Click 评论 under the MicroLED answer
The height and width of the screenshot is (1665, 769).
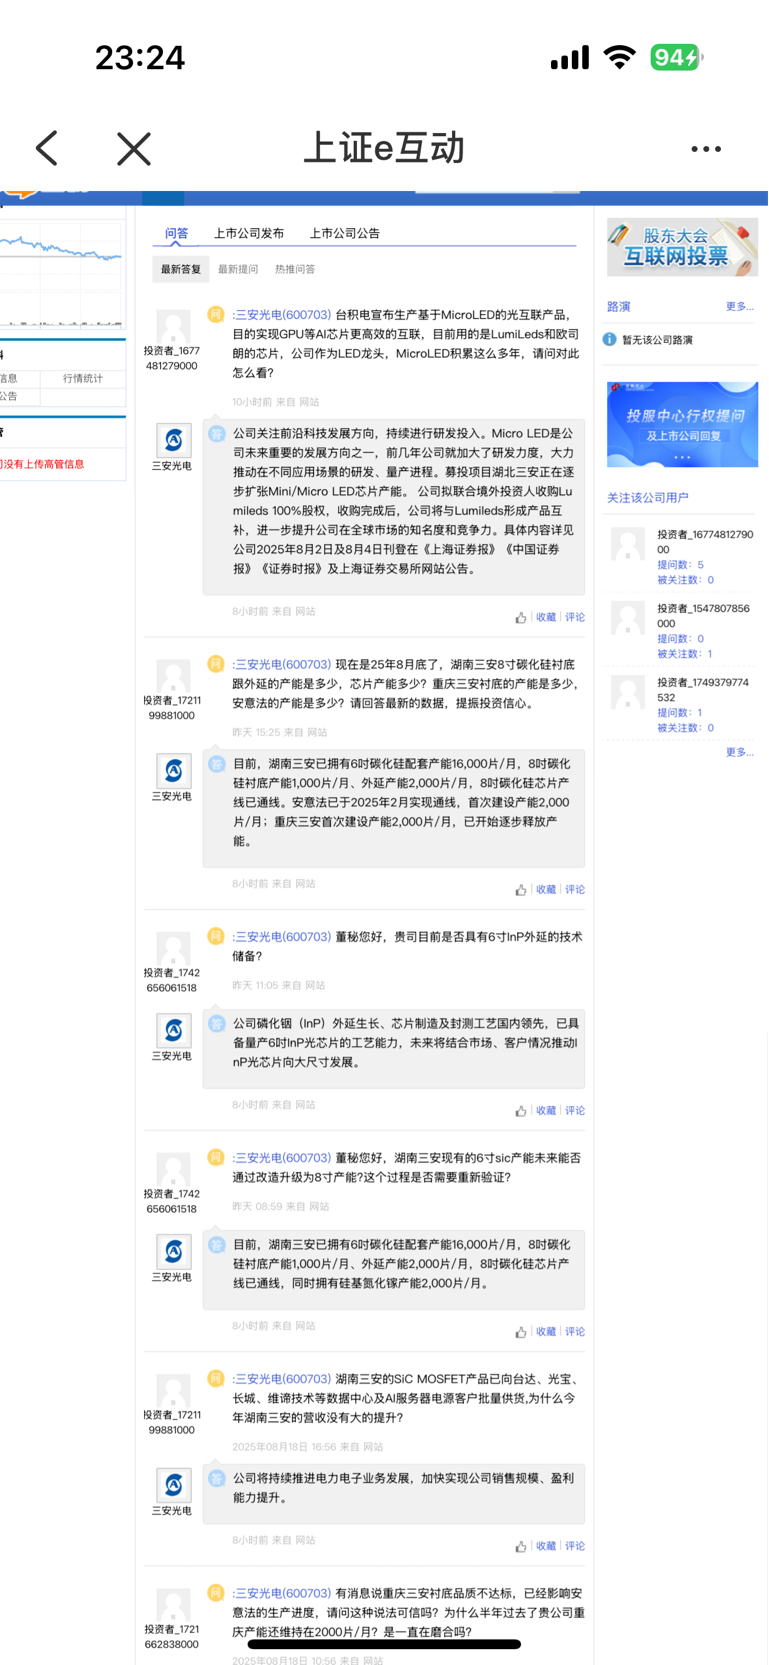[575, 618]
